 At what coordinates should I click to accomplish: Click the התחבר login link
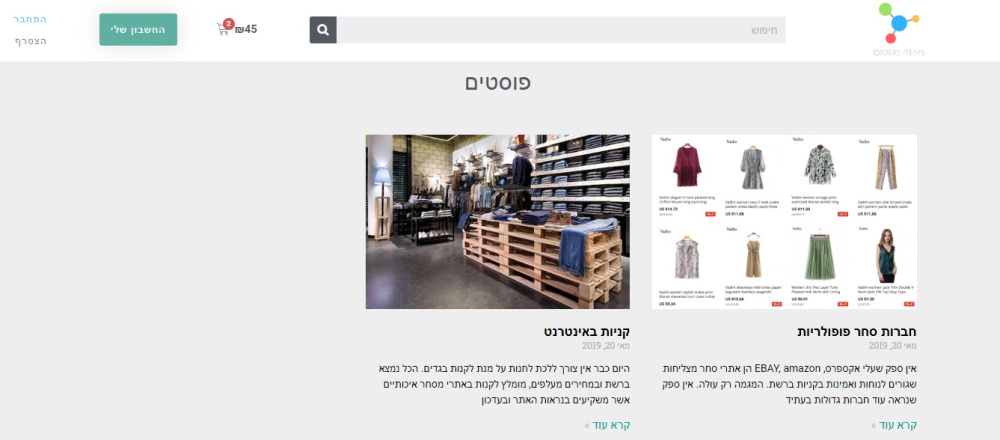[30, 19]
